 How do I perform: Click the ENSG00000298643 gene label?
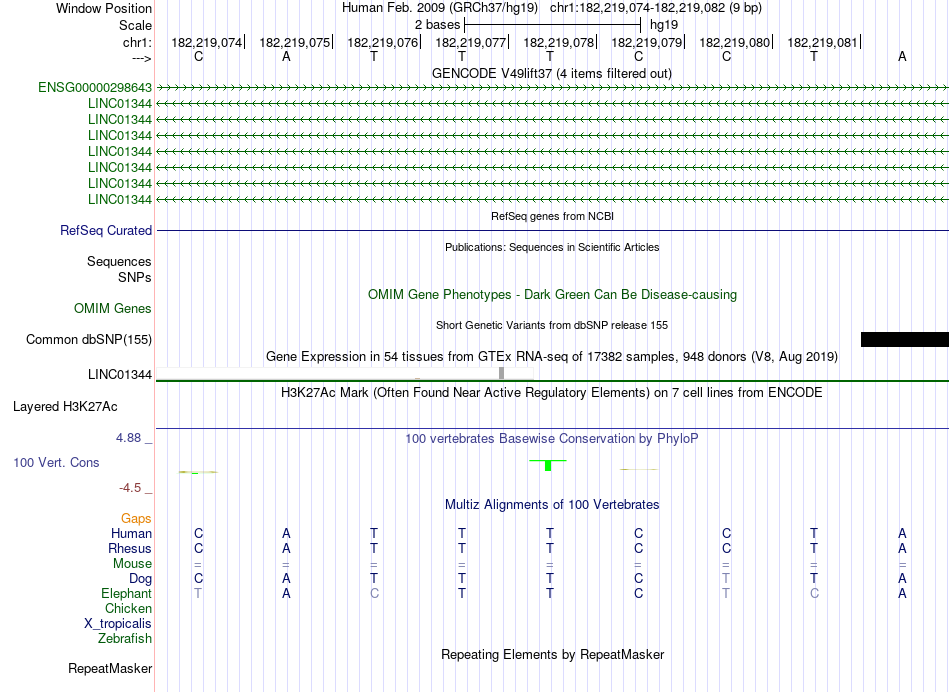tap(95, 88)
